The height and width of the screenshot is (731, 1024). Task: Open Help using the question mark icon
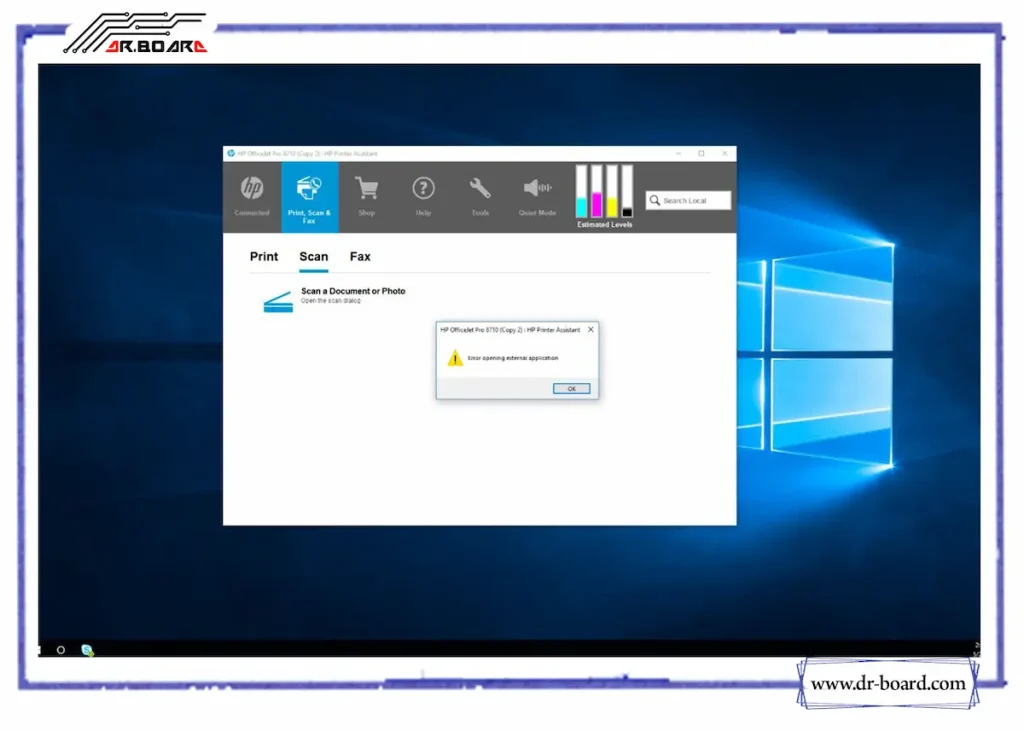pyautogui.click(x=422, y=187)
